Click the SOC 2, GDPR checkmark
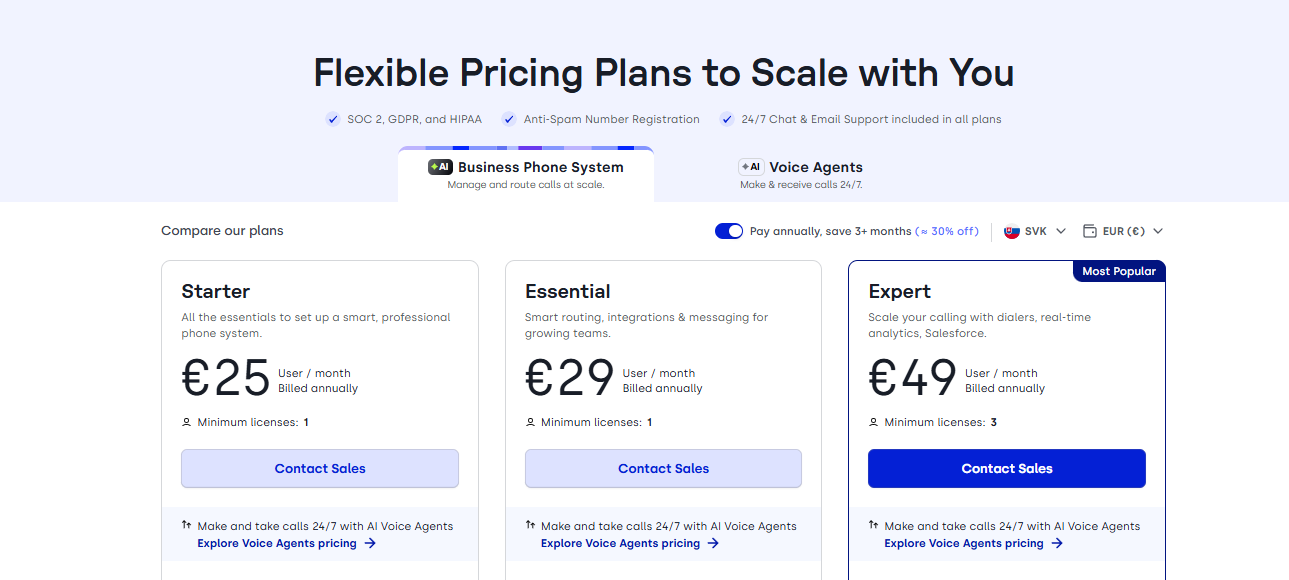The width and height of the screenshot is (1289, 580). pos(332,119)
